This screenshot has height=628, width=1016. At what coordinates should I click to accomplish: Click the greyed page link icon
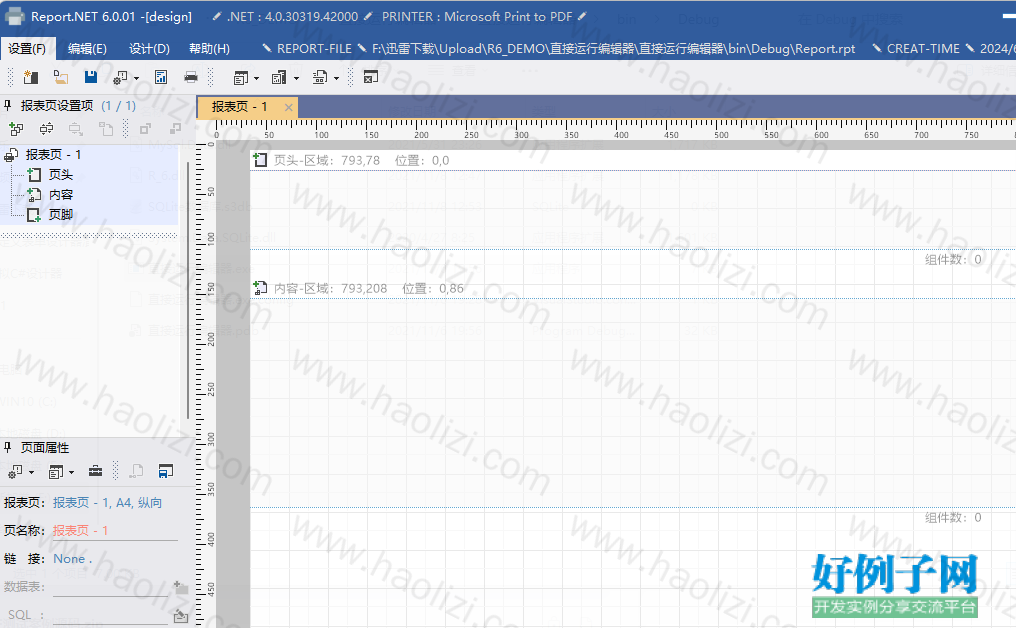pos(136,471)
